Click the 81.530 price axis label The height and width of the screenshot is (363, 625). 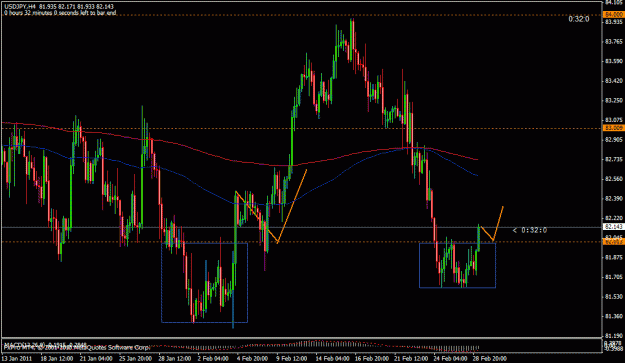(614, 296)
